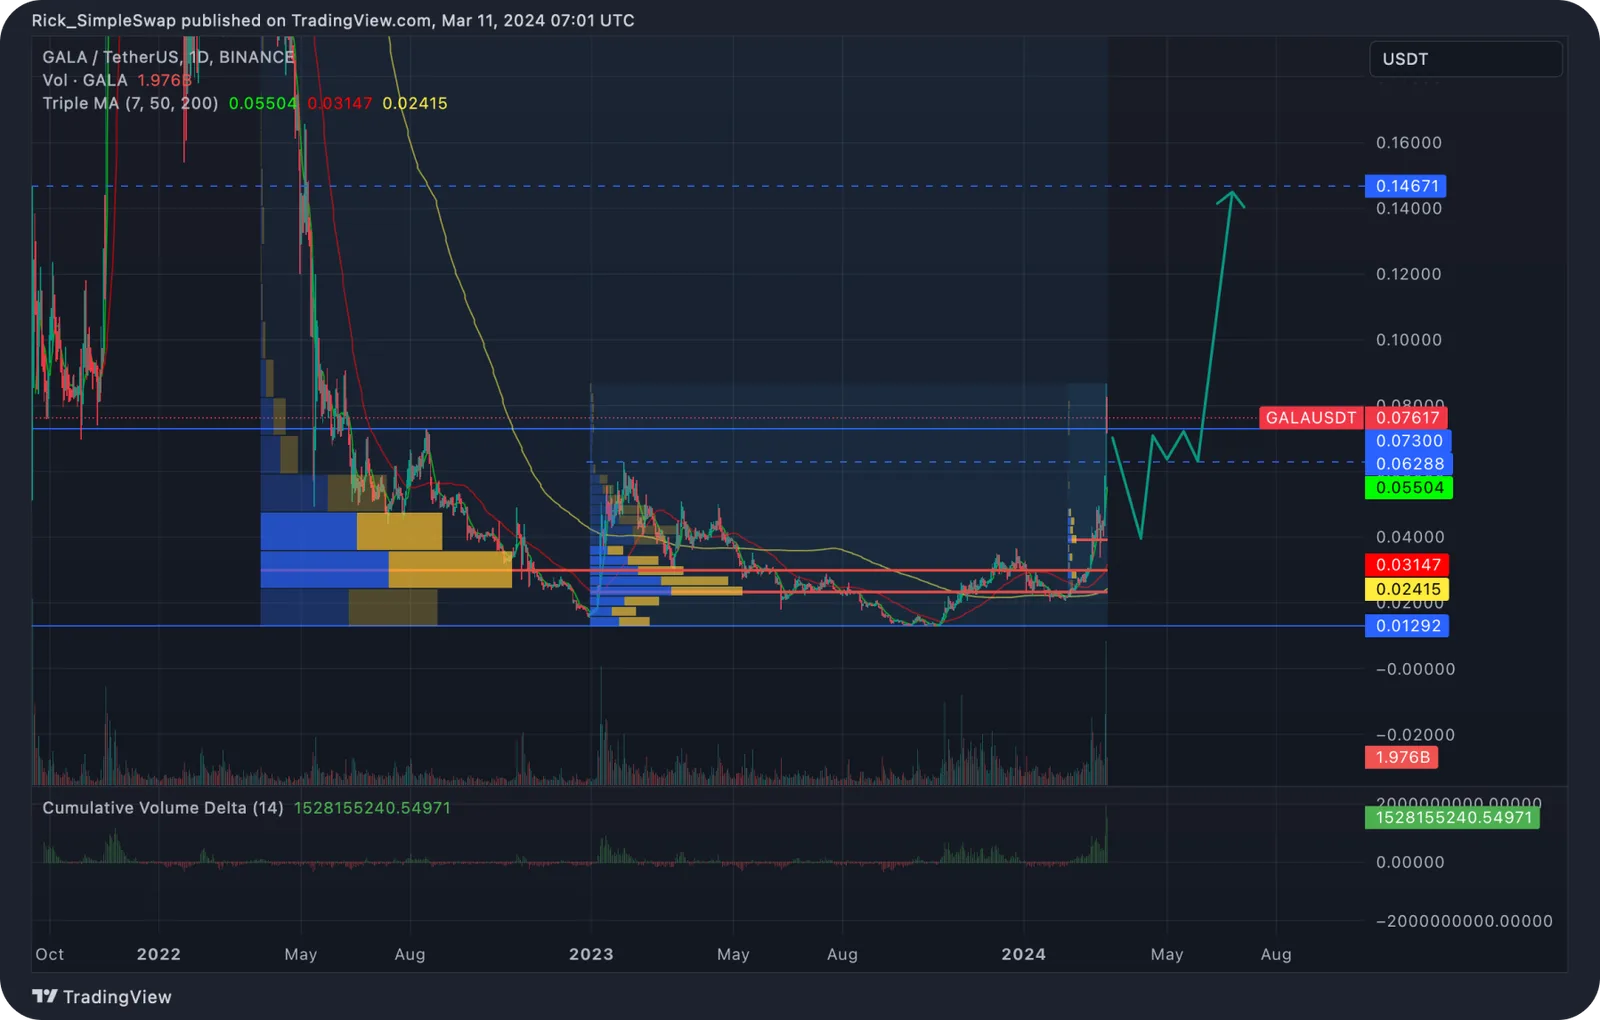The width and height of the screenshot is (1600, 1020).
Task: Click the 2024 label on time axis
Action: tap(1024, 954)
